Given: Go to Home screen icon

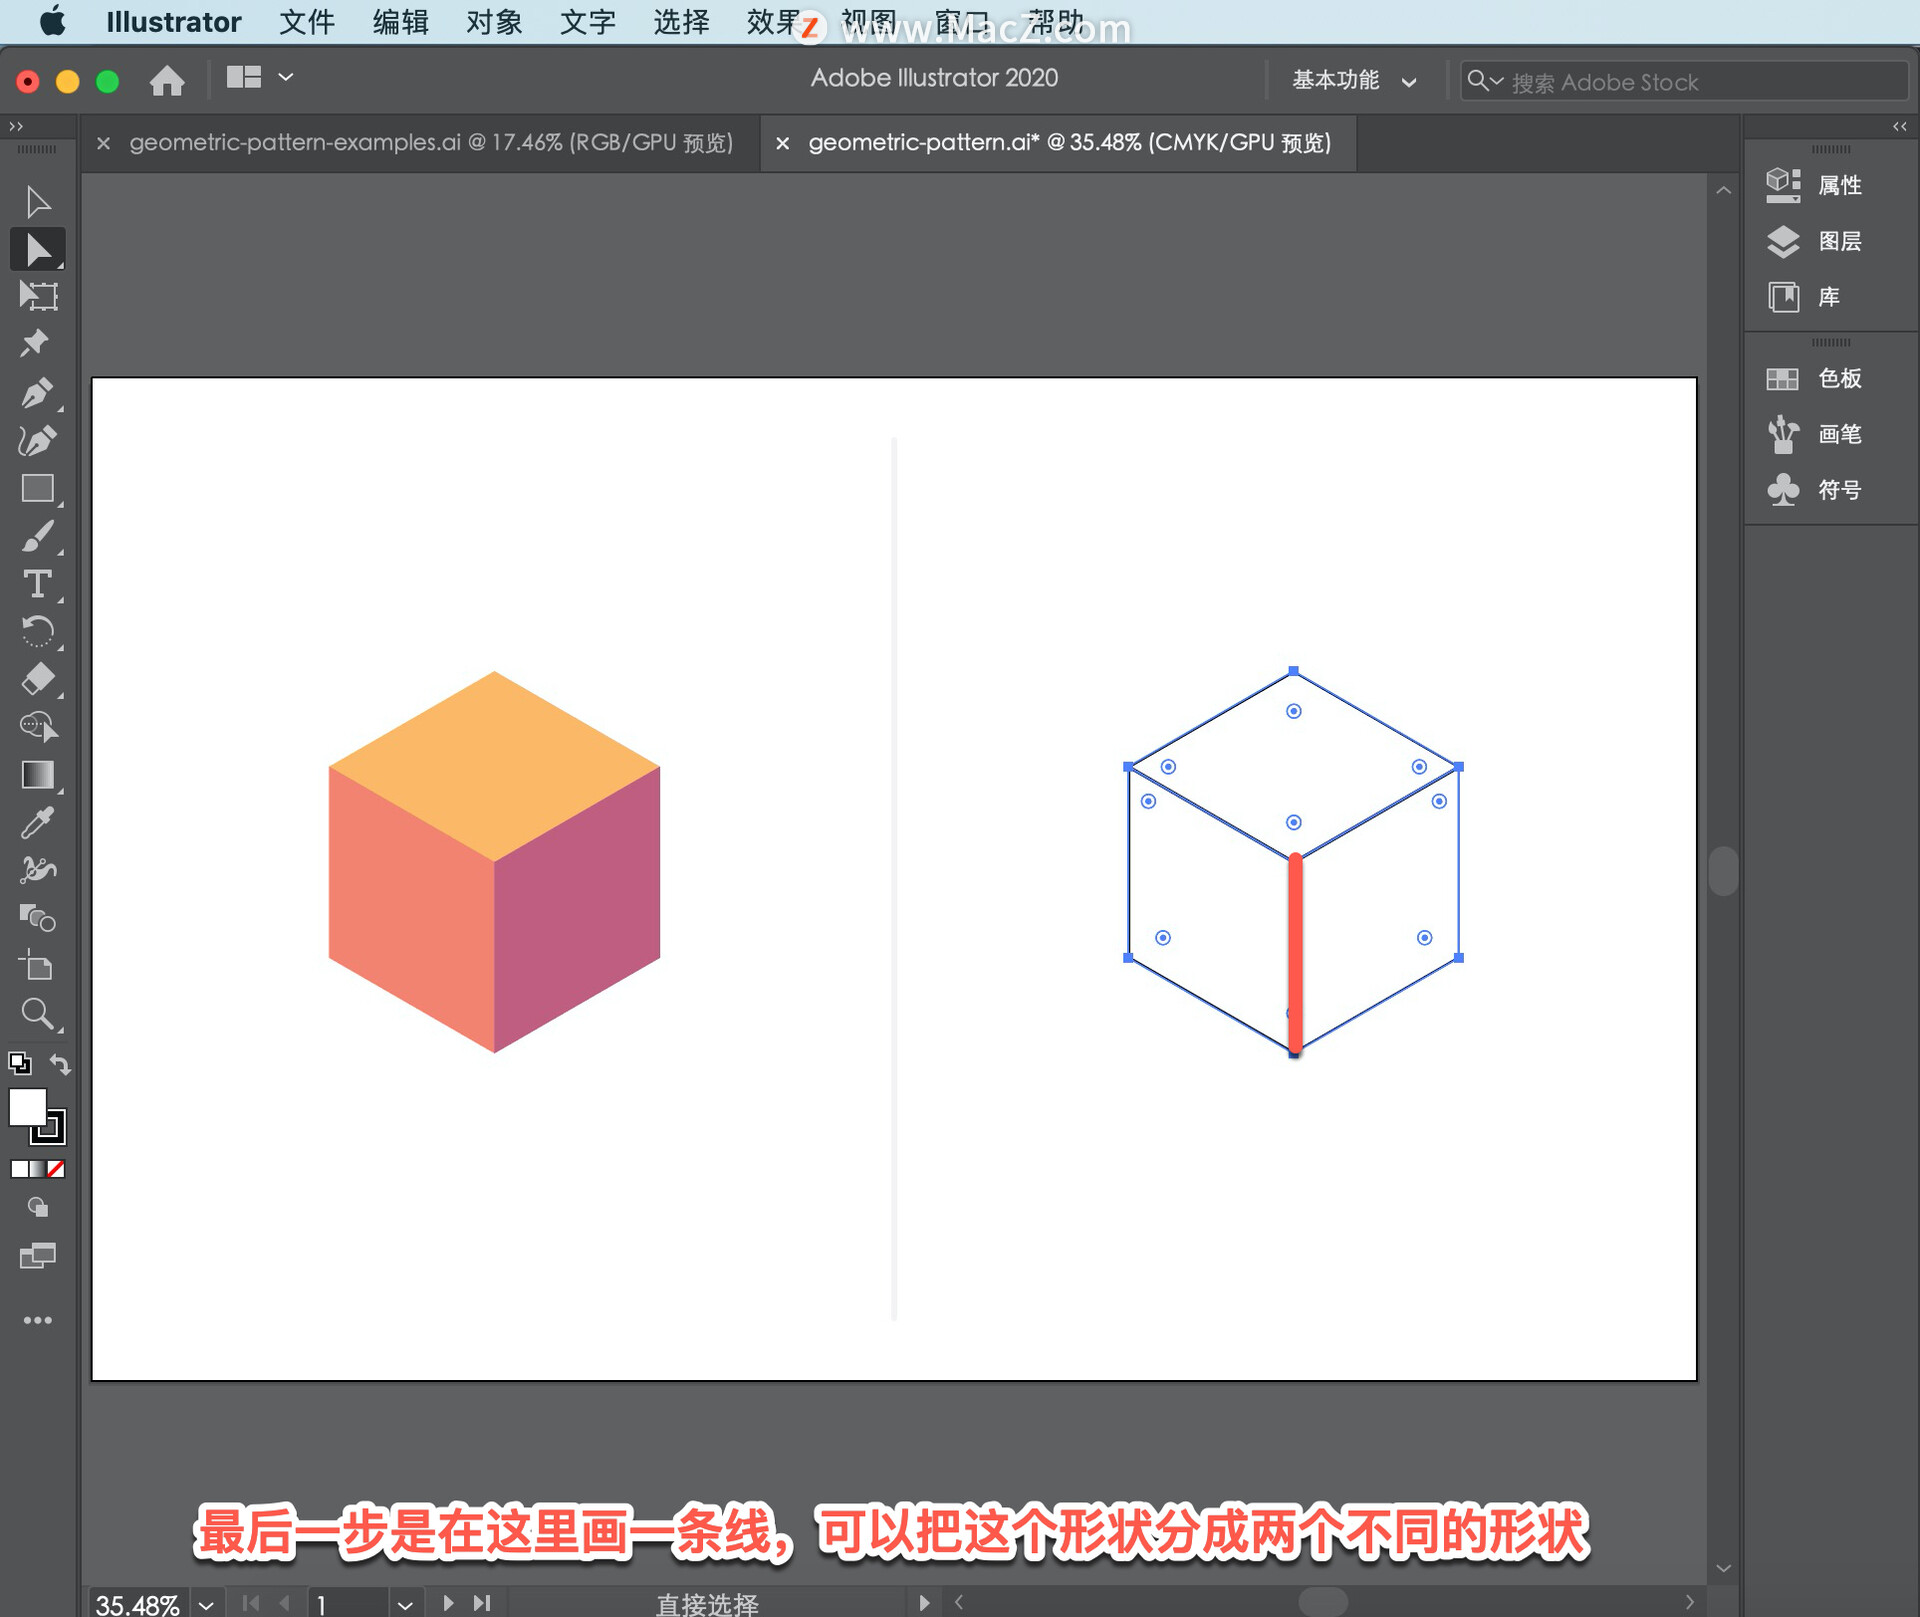Looking at the screenshot, I should (167, 80).
